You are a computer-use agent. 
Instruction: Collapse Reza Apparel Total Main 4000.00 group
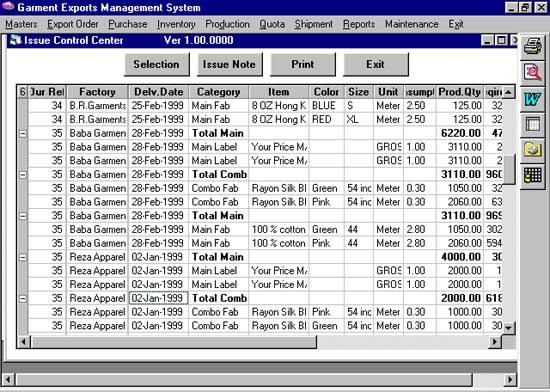tap(22, 257)
